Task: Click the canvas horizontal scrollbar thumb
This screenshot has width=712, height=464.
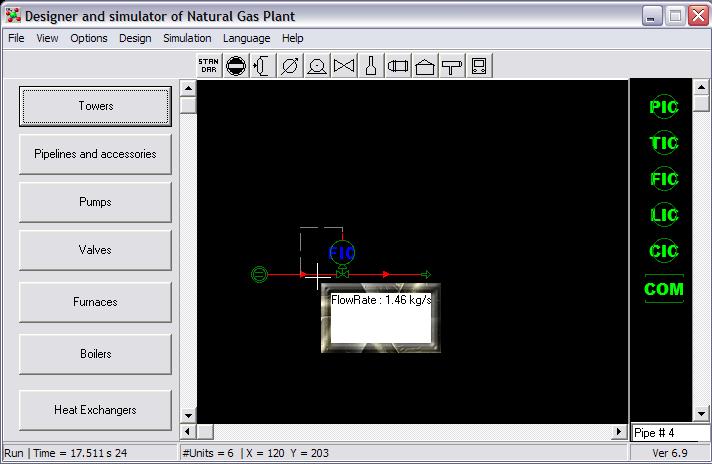Action: pos(205,431)
